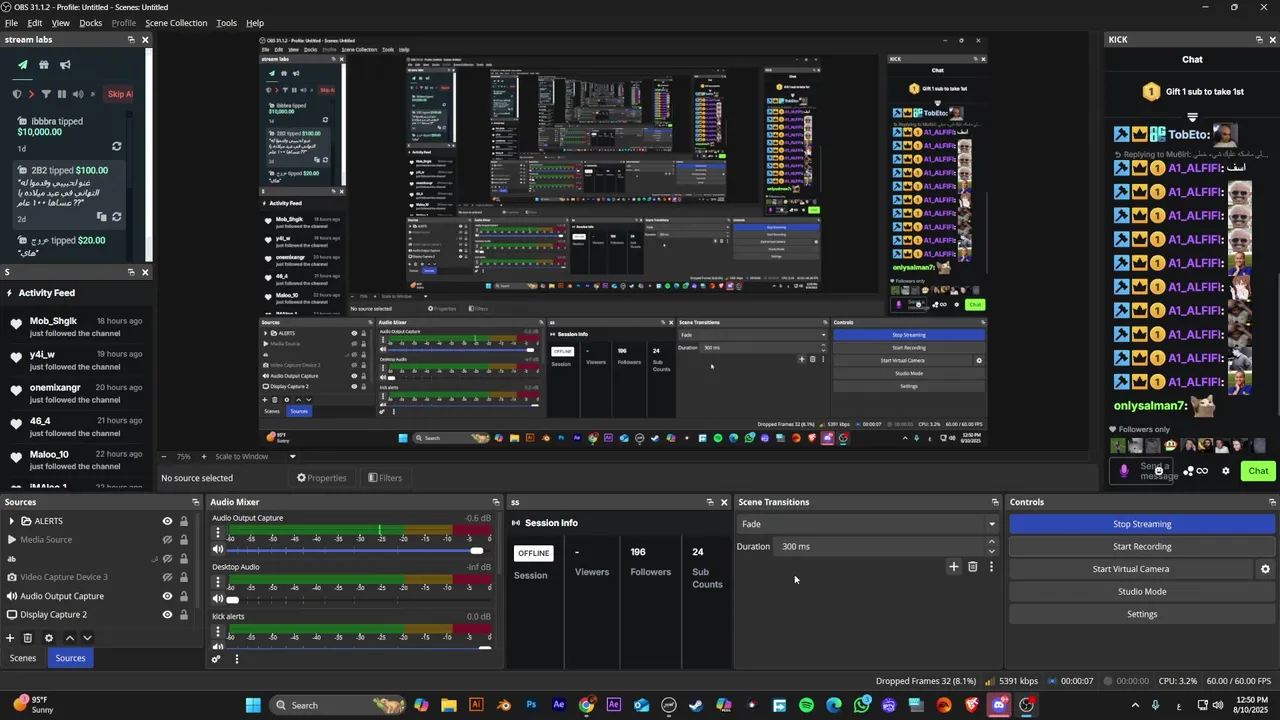Increase transition duration with up stepper

point(991,542)
